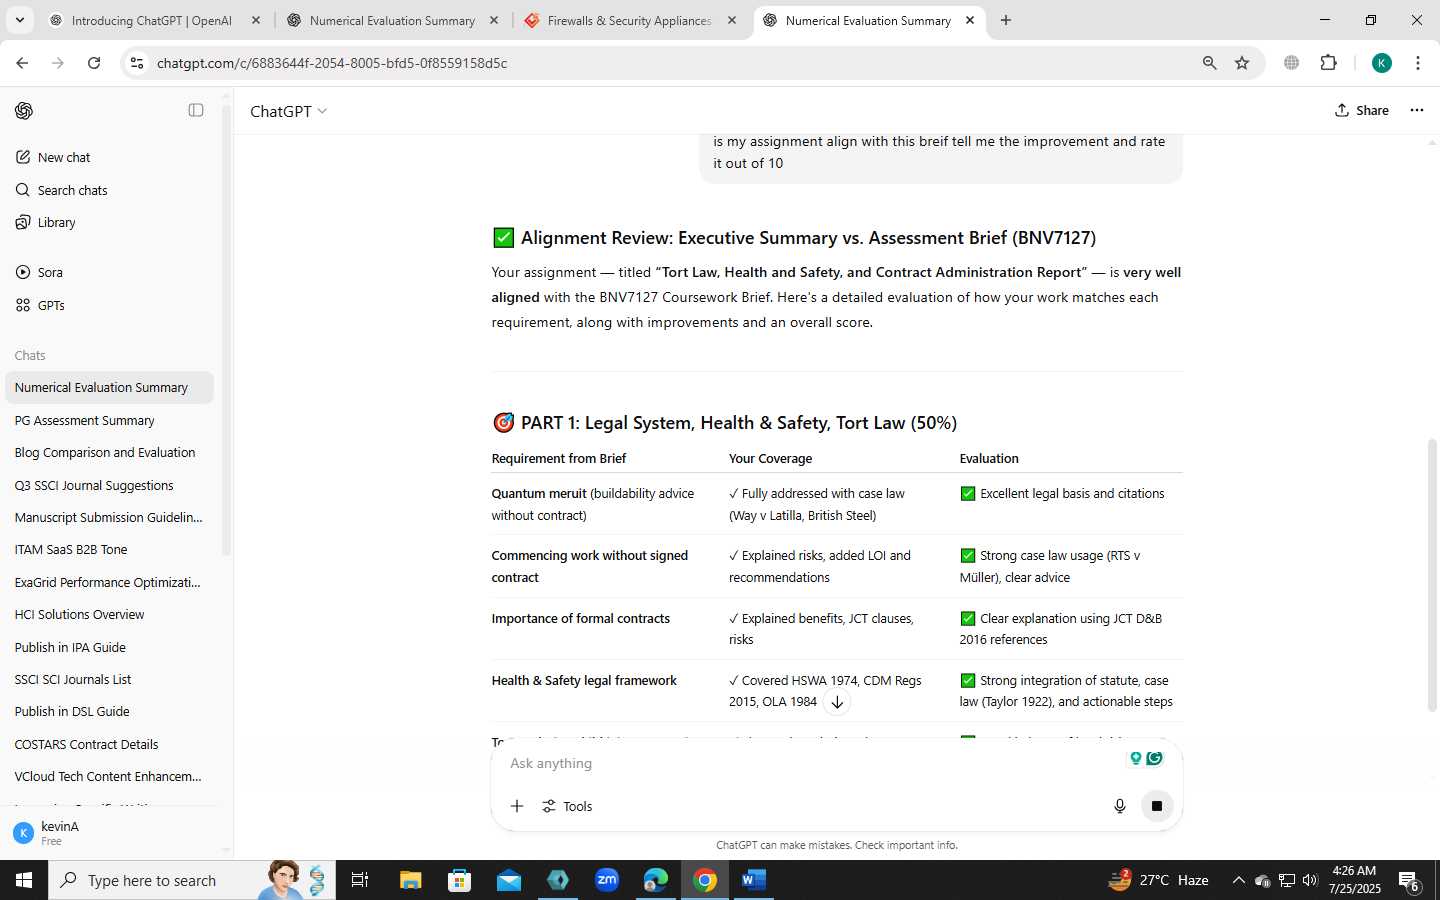Click the Ask anything input field
The image size is (1440, 900).
pos(810,763)
